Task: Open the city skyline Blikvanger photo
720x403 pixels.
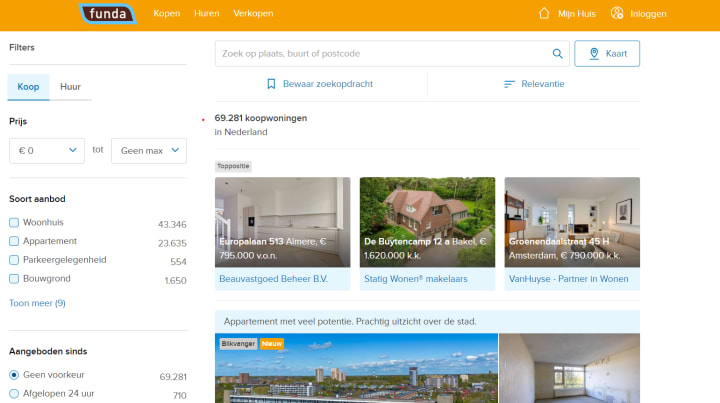Action: coord(356,368)
